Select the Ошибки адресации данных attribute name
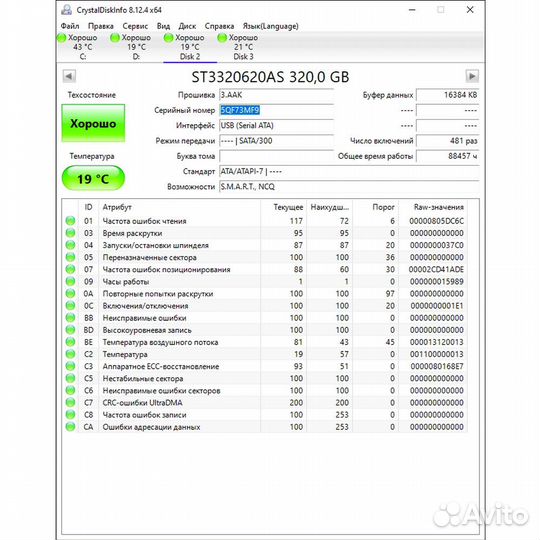The image size is (540, 540). point(151,427)
